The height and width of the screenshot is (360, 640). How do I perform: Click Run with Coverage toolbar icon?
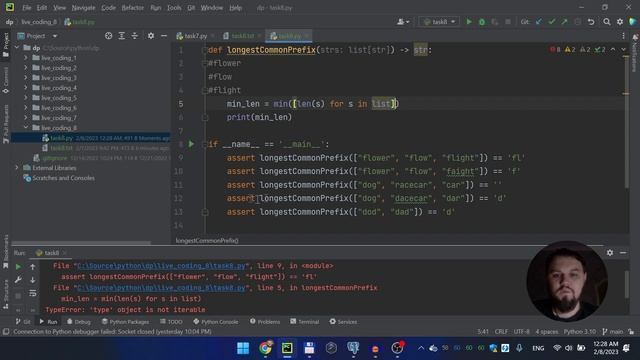click(495, 22)
